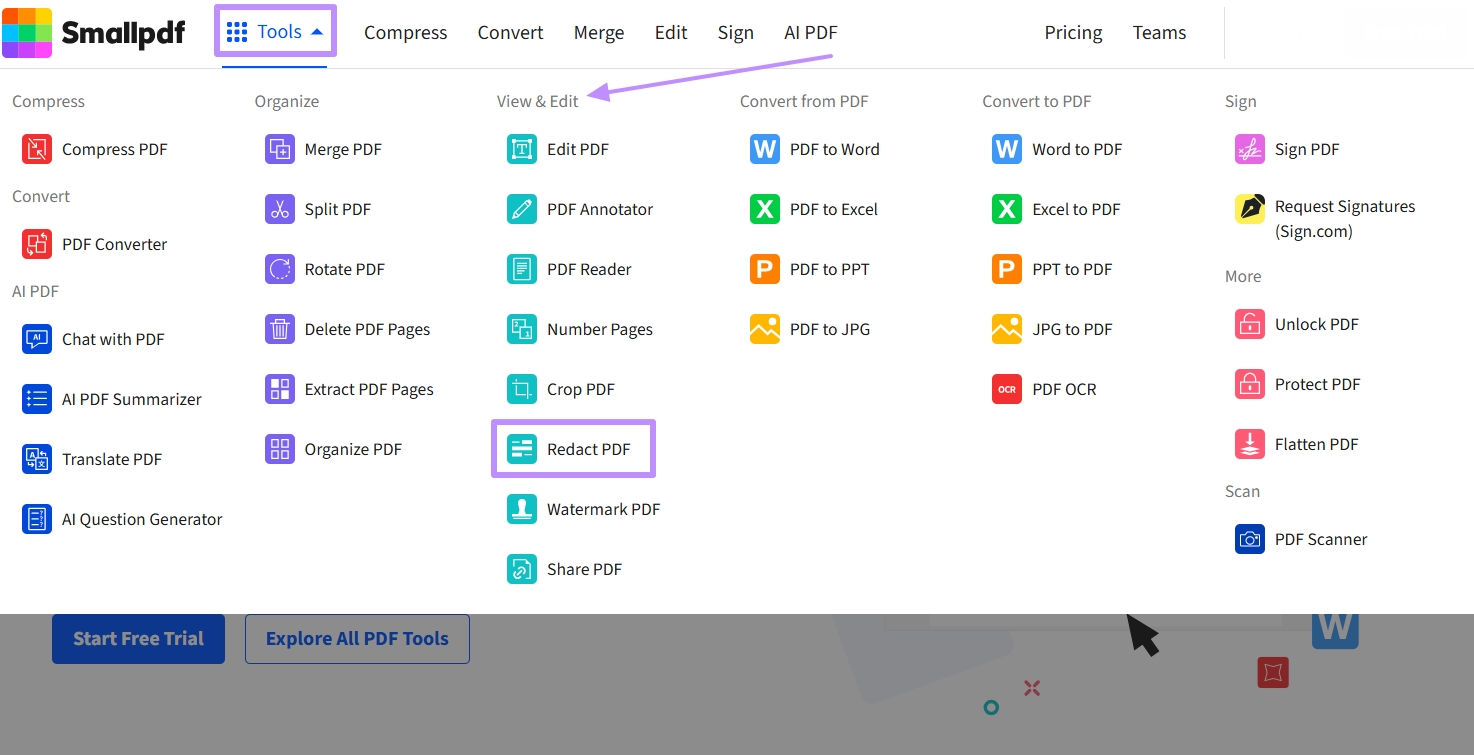
Task: Launch the Redact PDF tool
Action: click(x=573, y=448)
